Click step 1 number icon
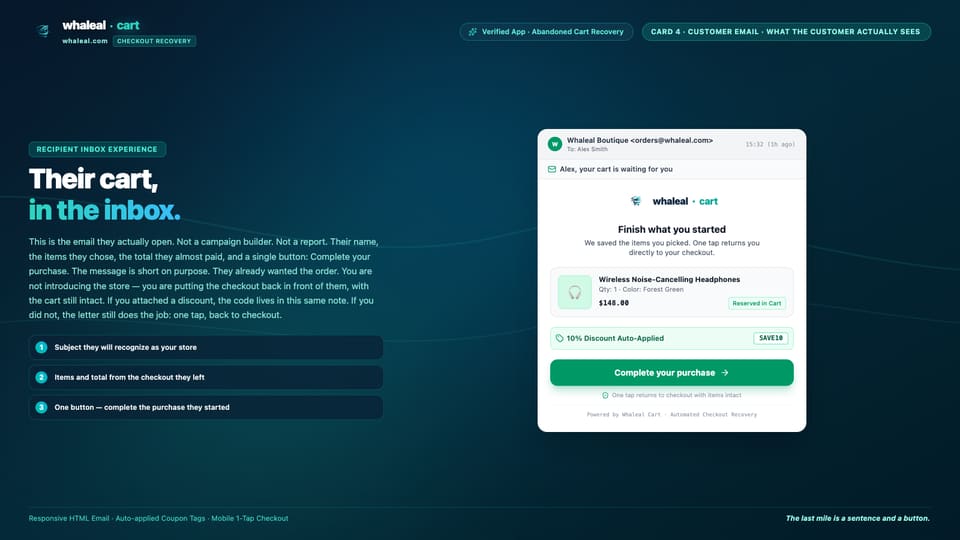The image size is (960, 540). click(x=41, y=347)
